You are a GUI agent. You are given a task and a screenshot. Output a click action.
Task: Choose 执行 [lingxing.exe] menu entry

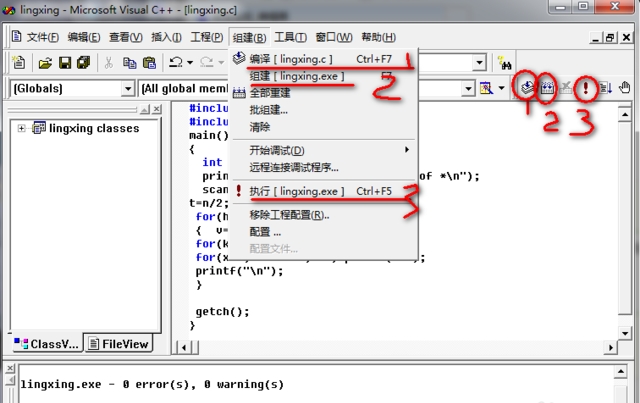click(x=323, y=191)
